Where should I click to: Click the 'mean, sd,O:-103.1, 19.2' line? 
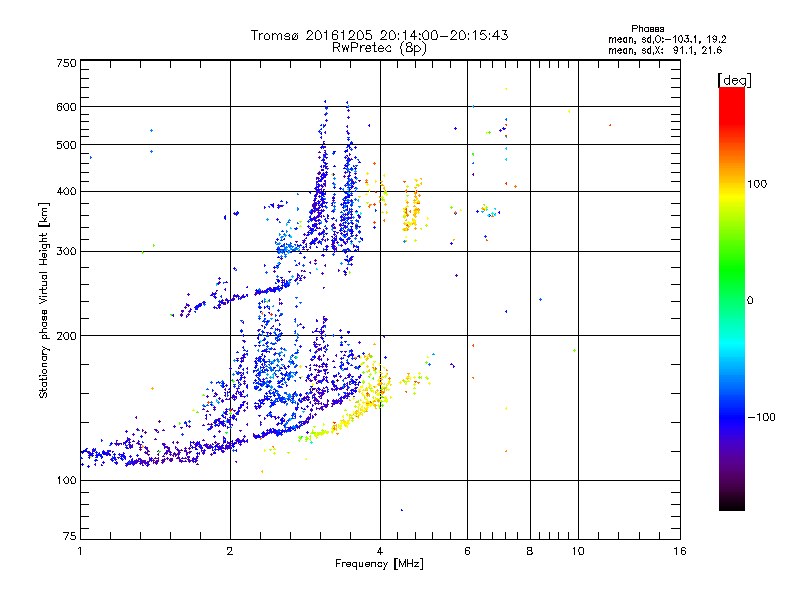(667, 39)
